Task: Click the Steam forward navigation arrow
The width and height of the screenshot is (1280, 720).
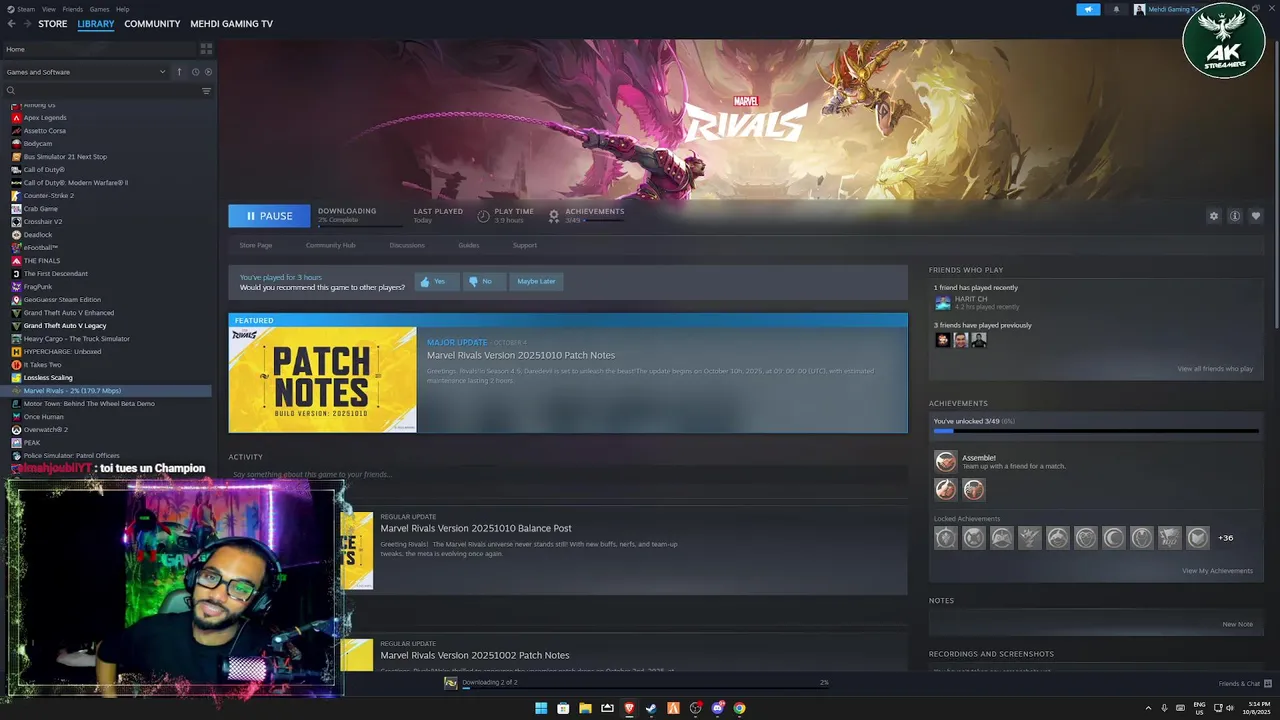Action: click(27, 24)
